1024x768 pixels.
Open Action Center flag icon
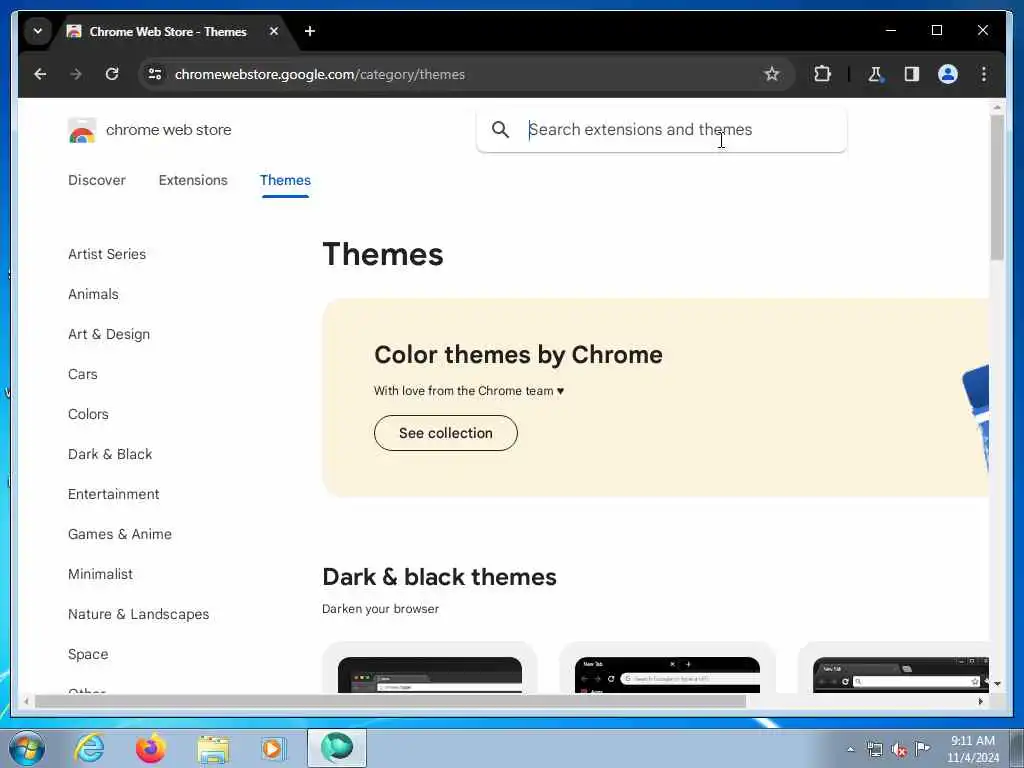tap(922, 748)
